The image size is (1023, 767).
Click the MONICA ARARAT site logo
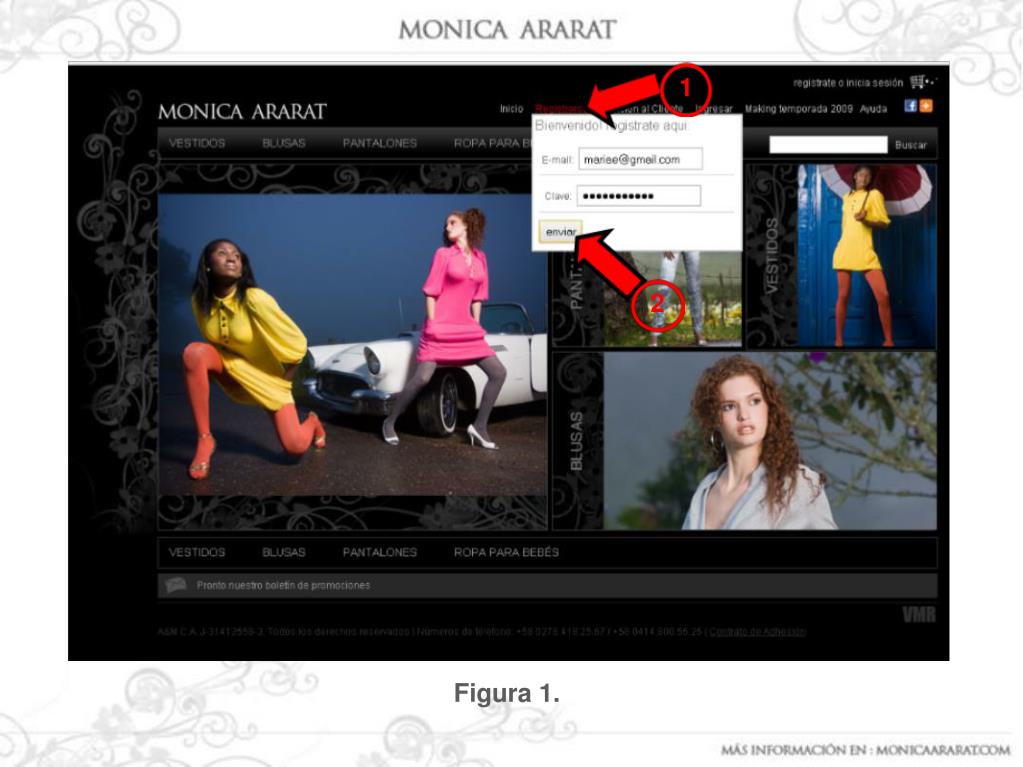tap(242, 112)
